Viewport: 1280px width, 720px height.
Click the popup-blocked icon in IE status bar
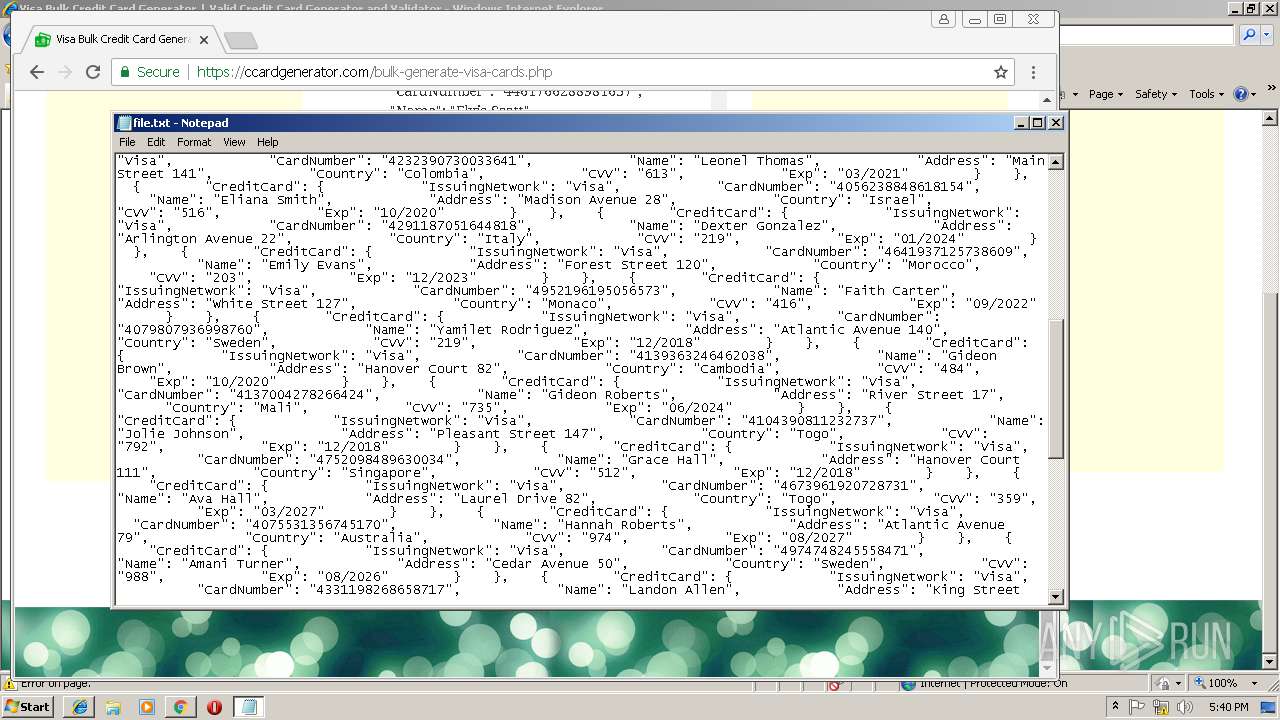[835, 684]
